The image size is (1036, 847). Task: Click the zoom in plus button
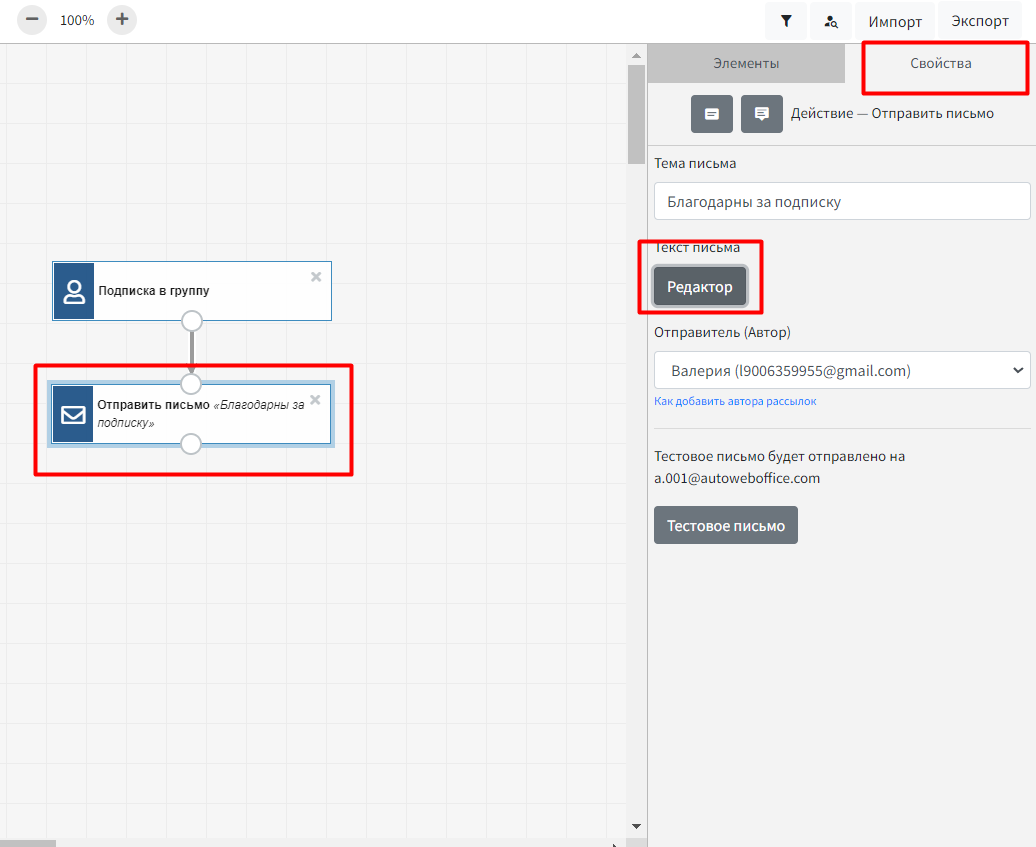click(x=122, y=20)
